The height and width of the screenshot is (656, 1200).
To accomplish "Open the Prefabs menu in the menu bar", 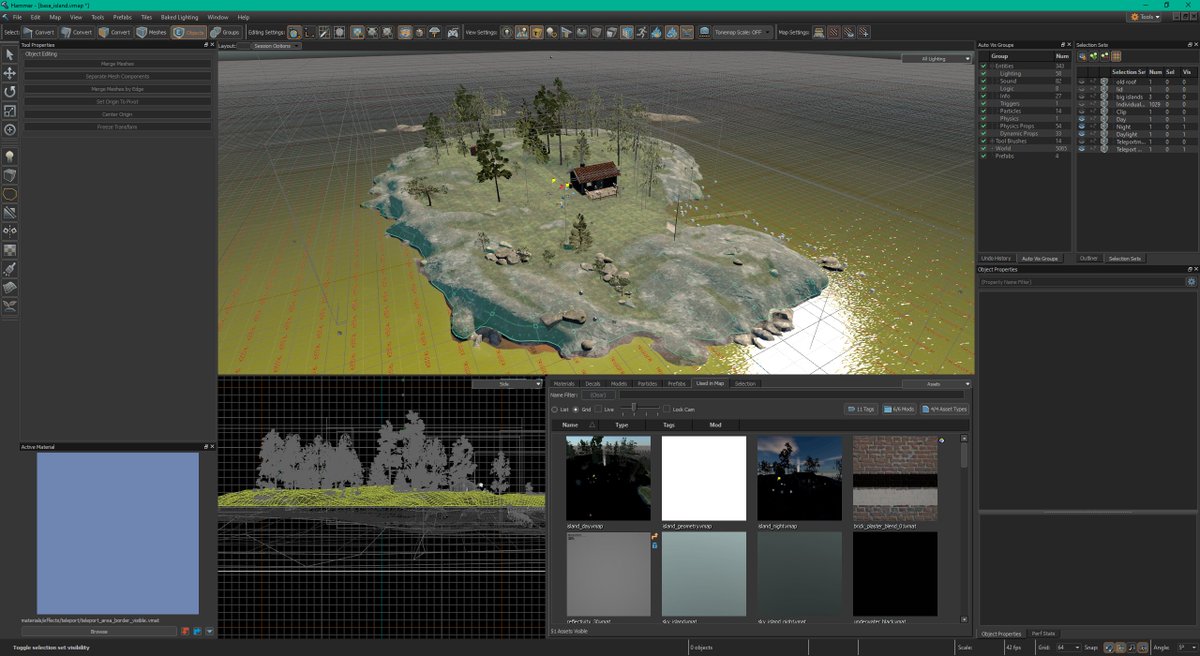I will click(x=122, y=17).
